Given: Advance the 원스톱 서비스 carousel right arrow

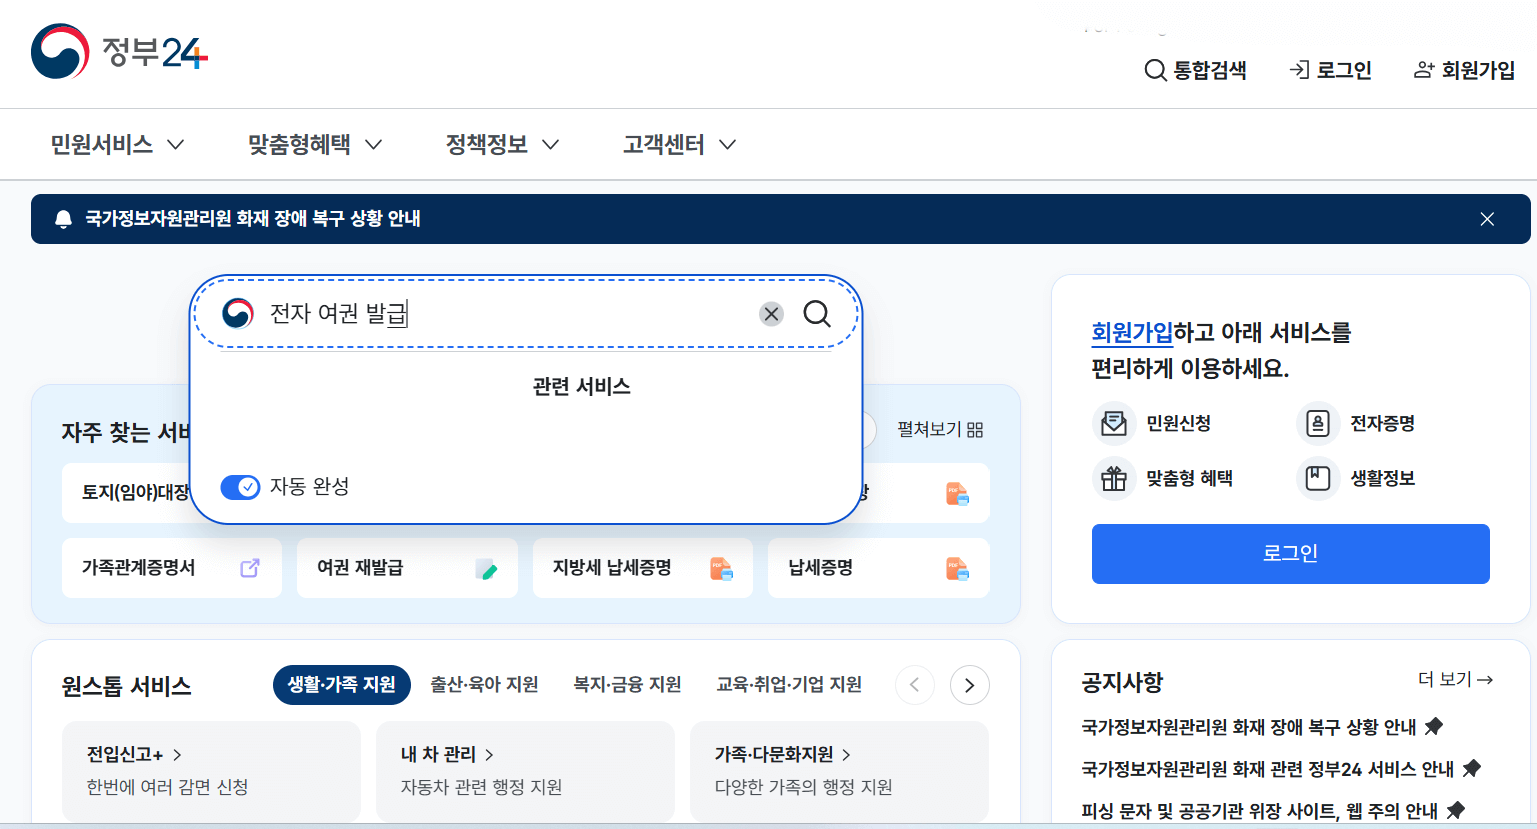Looking at the screenshot, I should [x=968, y=685].
